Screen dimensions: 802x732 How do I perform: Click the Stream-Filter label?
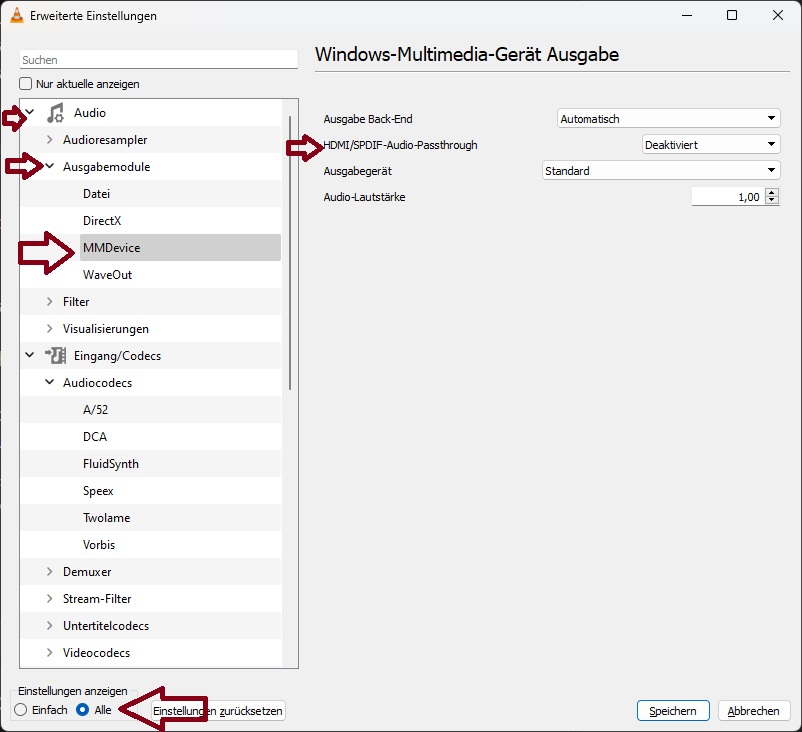97,598
